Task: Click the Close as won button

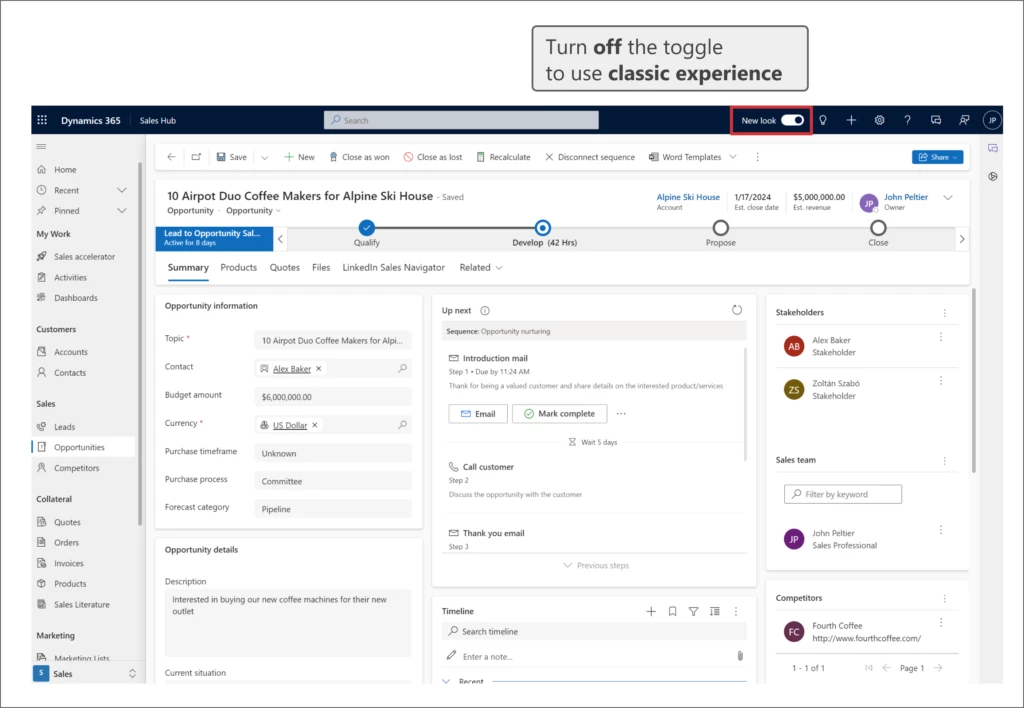Action: point(360,156)
